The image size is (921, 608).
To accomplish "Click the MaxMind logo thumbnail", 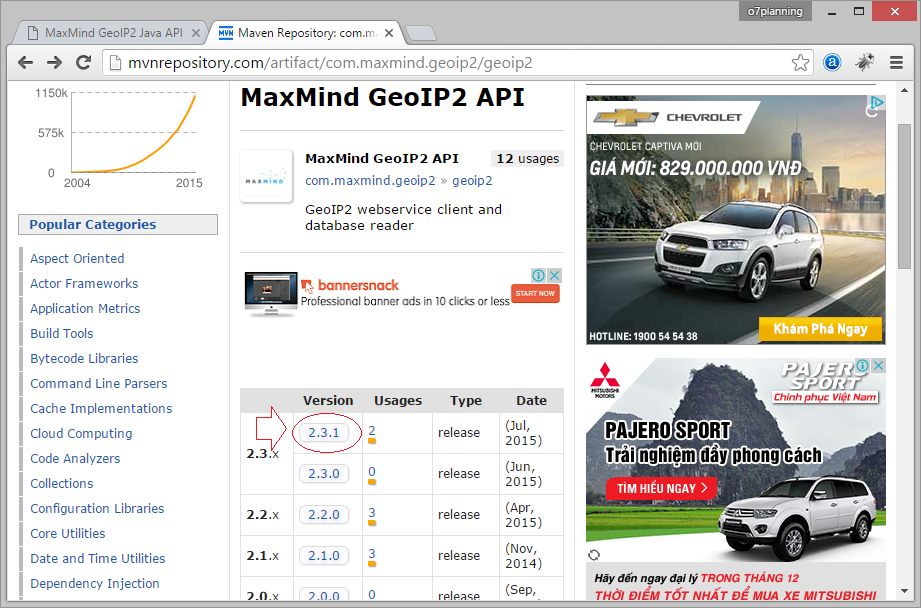I will [266, 176].
